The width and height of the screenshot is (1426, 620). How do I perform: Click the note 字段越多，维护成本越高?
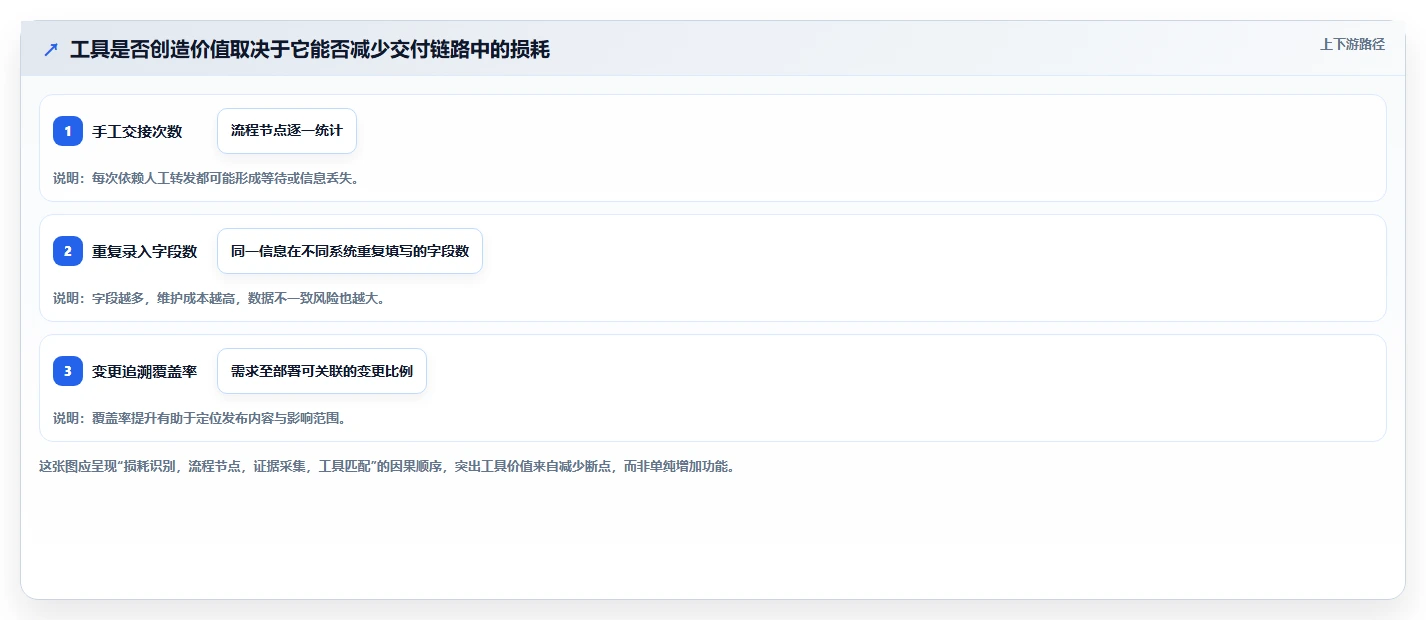pyautogui.click(x=219, y=298)
